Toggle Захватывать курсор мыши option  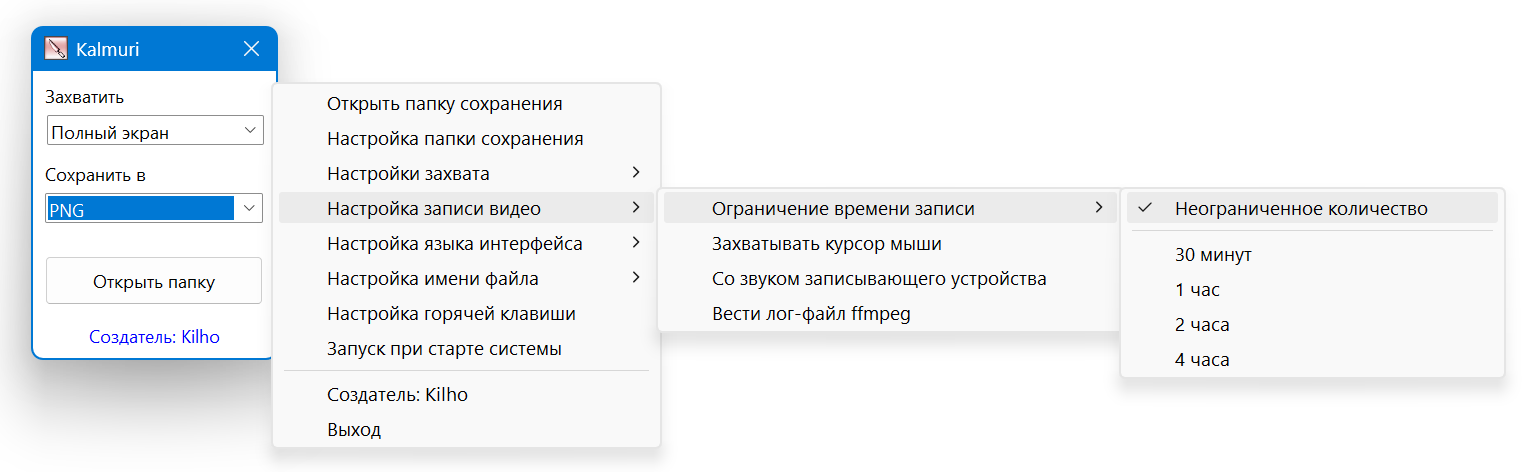[x=826, y=244]
